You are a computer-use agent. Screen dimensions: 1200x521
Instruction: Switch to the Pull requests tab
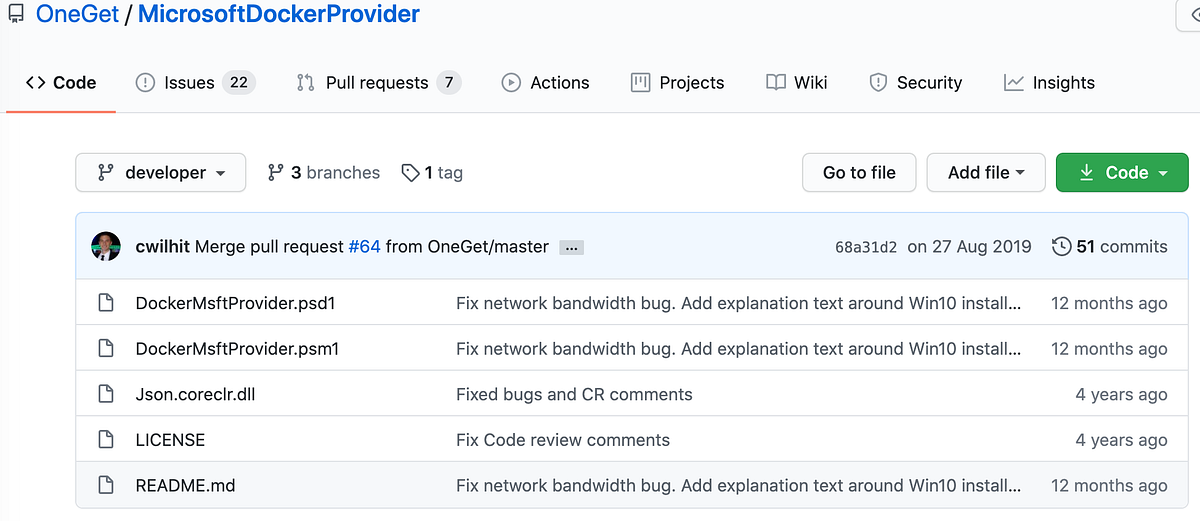[x=378, y=83]
